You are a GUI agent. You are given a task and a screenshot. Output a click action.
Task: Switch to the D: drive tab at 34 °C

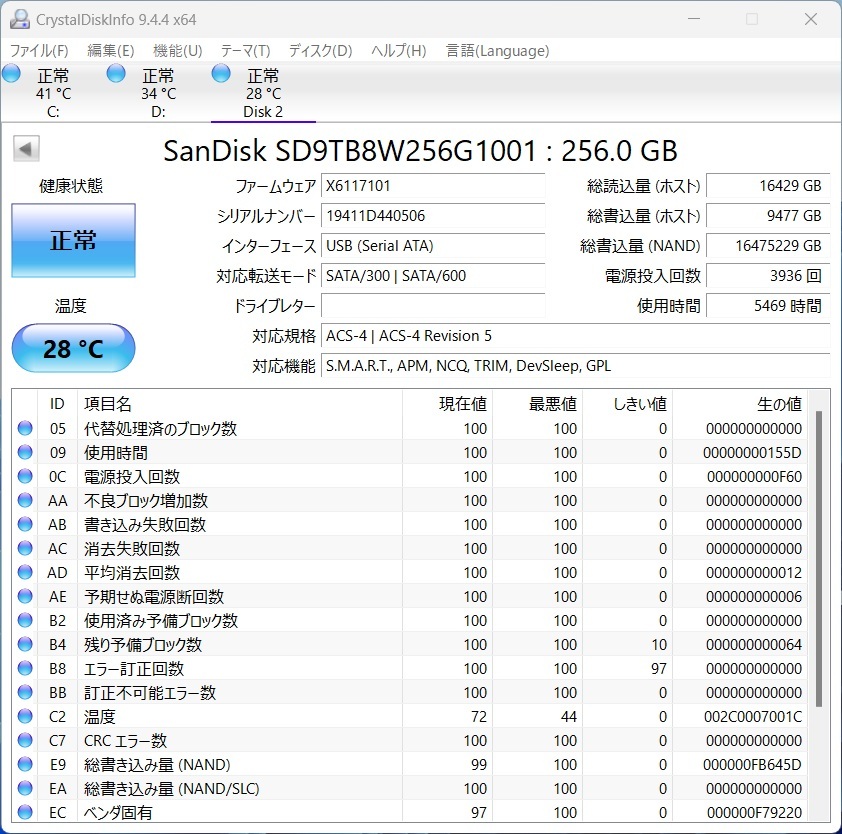[x=158, y=93]
